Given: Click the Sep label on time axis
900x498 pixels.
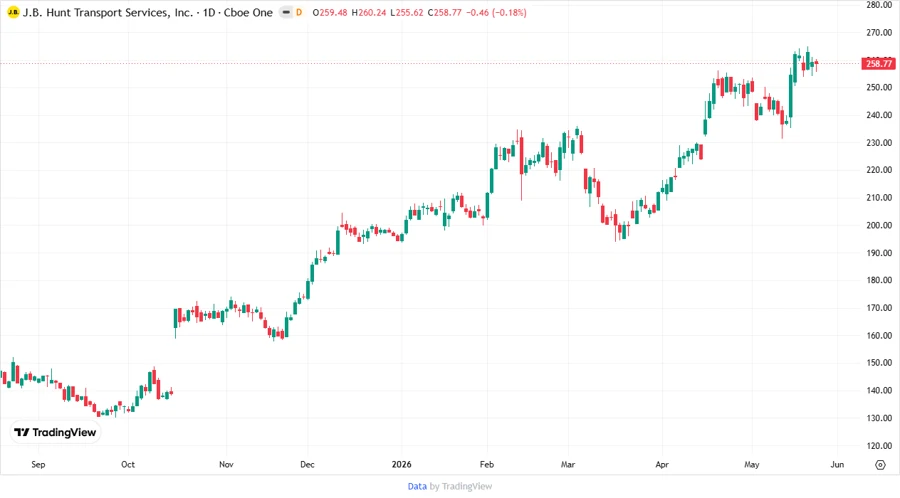Looking at the screenshot, I should (38, 465).
